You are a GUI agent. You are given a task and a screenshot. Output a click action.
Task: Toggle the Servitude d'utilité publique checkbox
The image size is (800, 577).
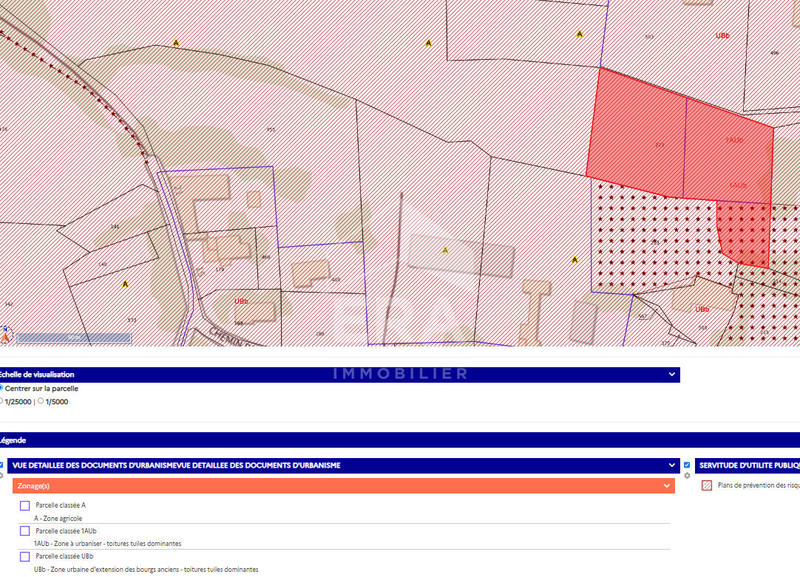pos(686,464)
